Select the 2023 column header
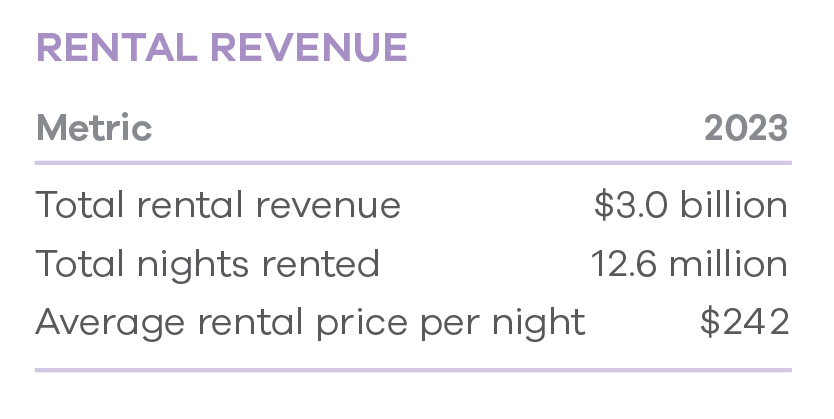Viewport: 834px width, 419px height. coord(745,128)
